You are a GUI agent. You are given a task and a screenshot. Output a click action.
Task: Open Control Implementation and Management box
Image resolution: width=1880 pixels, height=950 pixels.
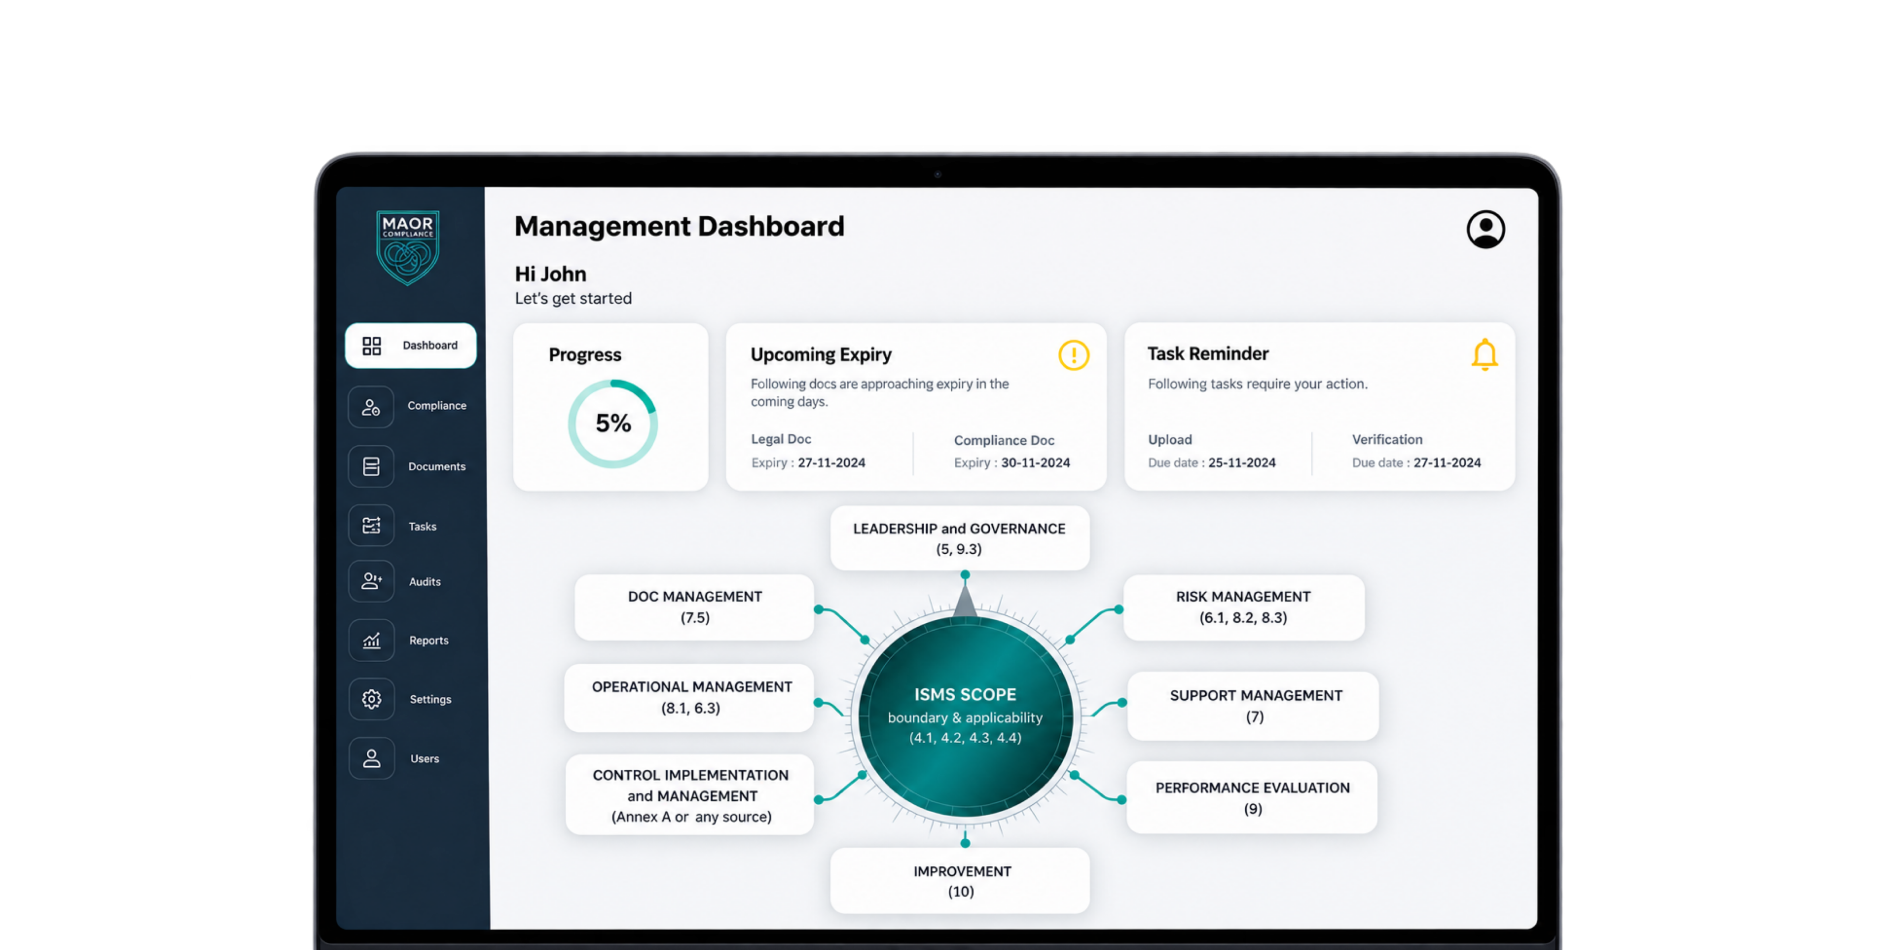coord(691,795)
